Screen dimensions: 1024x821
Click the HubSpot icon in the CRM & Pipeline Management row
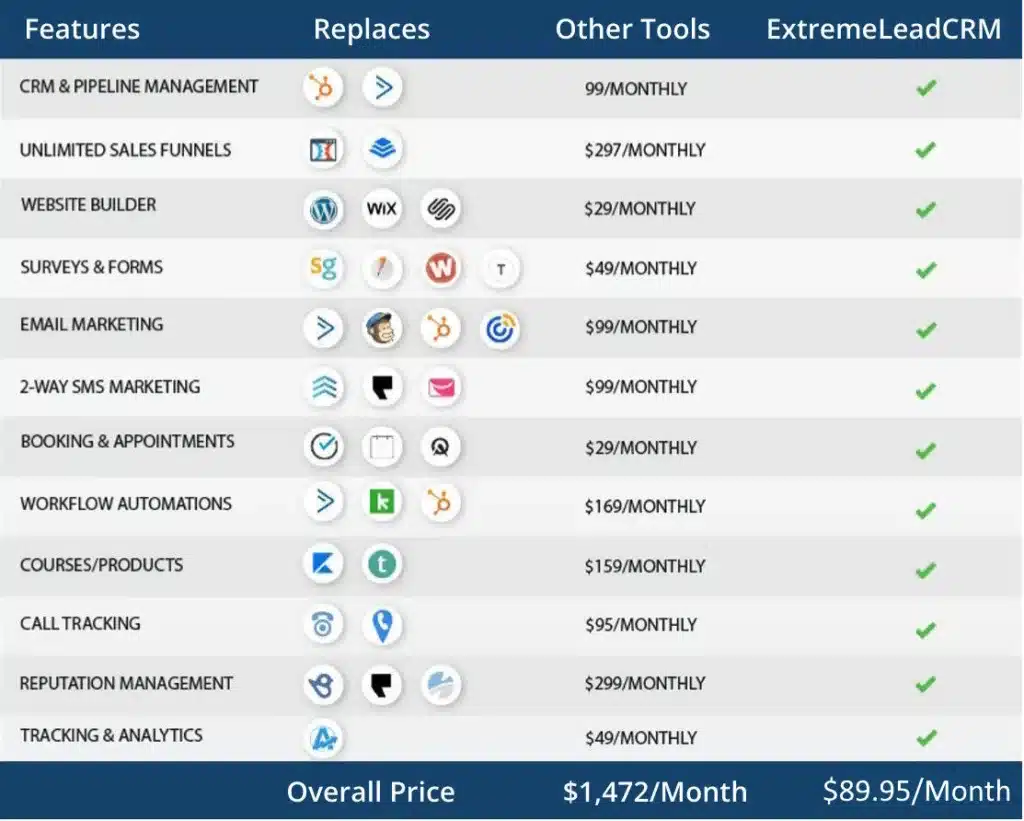point(323,88)
